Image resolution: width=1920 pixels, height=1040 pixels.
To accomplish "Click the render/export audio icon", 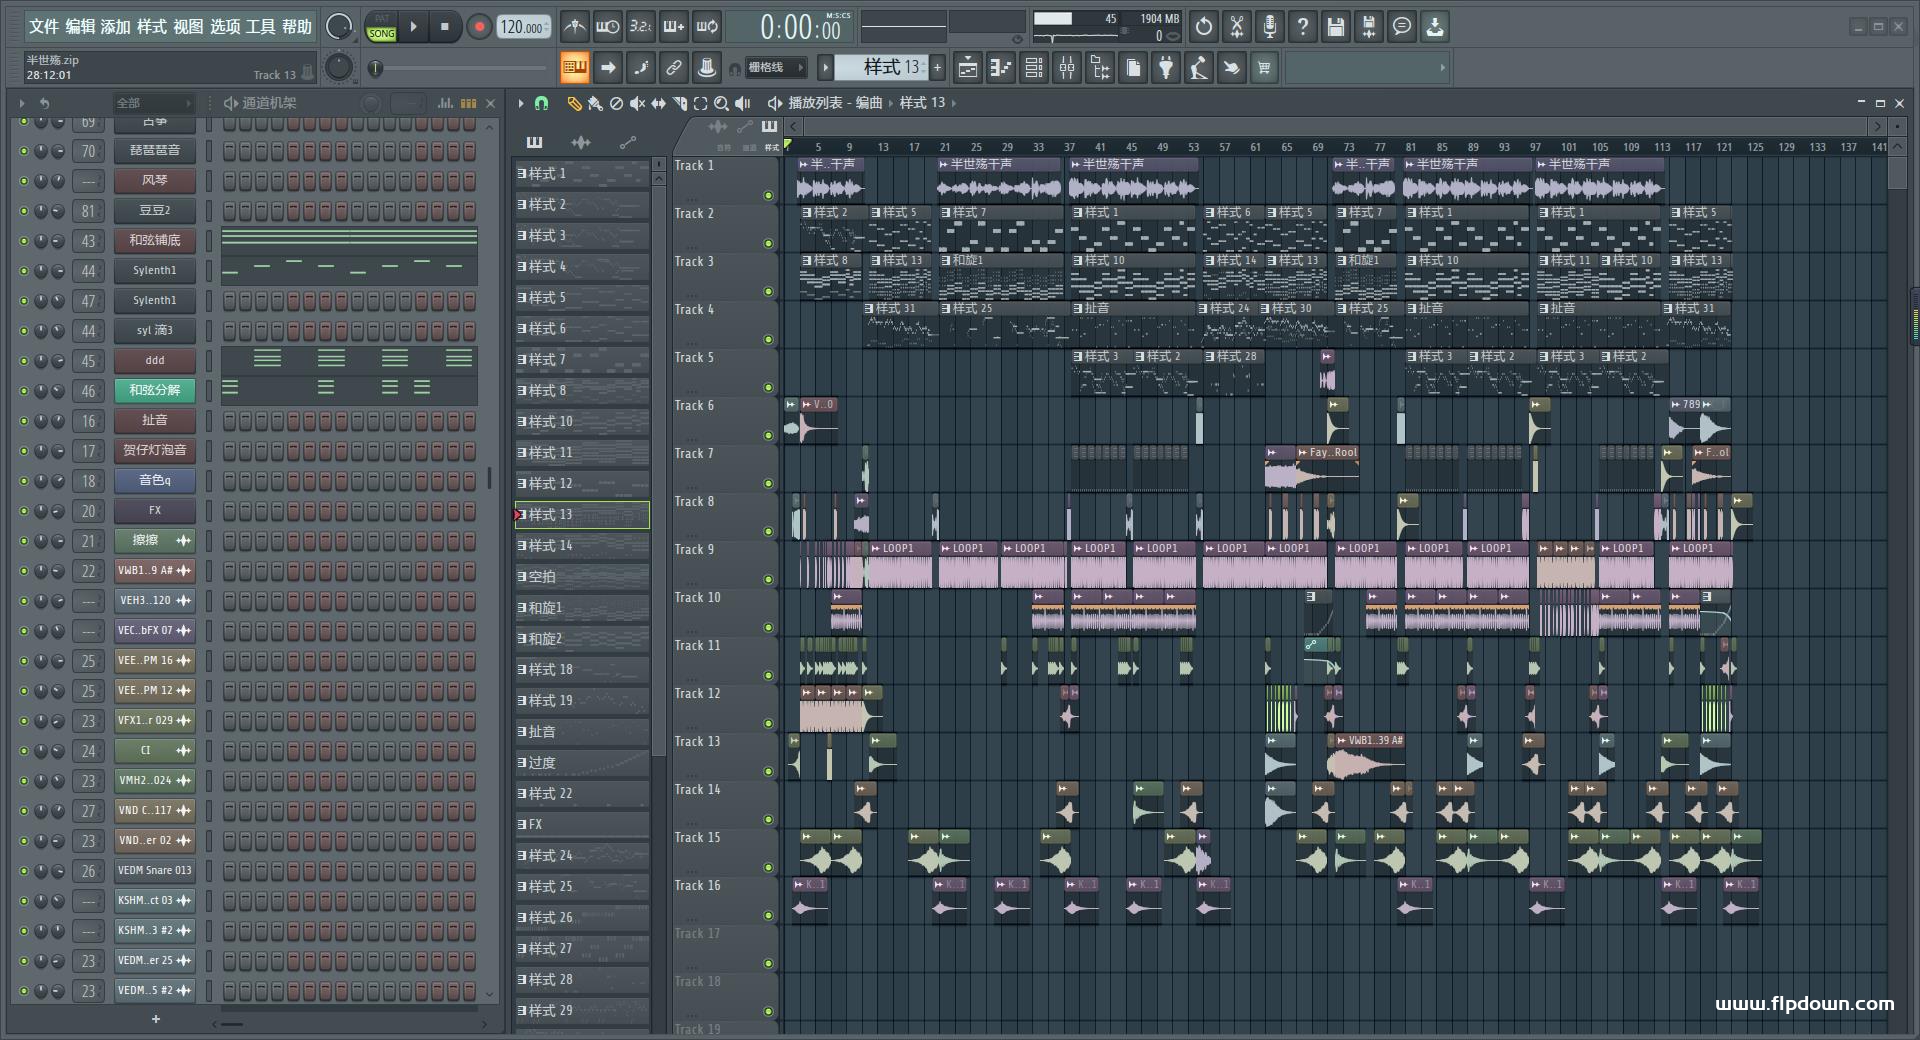I will [1369, 27].
